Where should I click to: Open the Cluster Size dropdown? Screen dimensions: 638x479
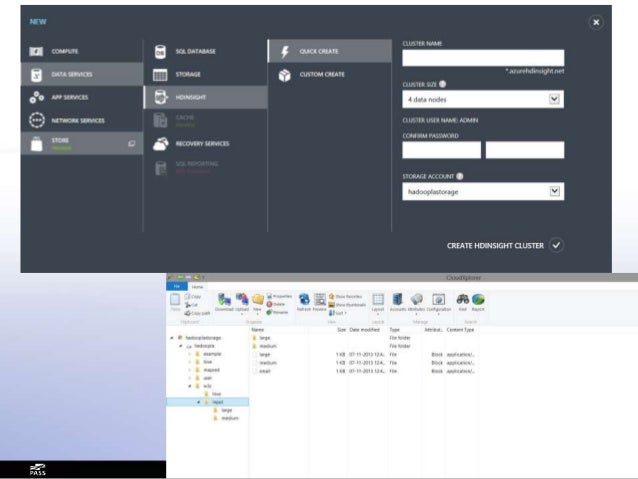click(483, 99)
